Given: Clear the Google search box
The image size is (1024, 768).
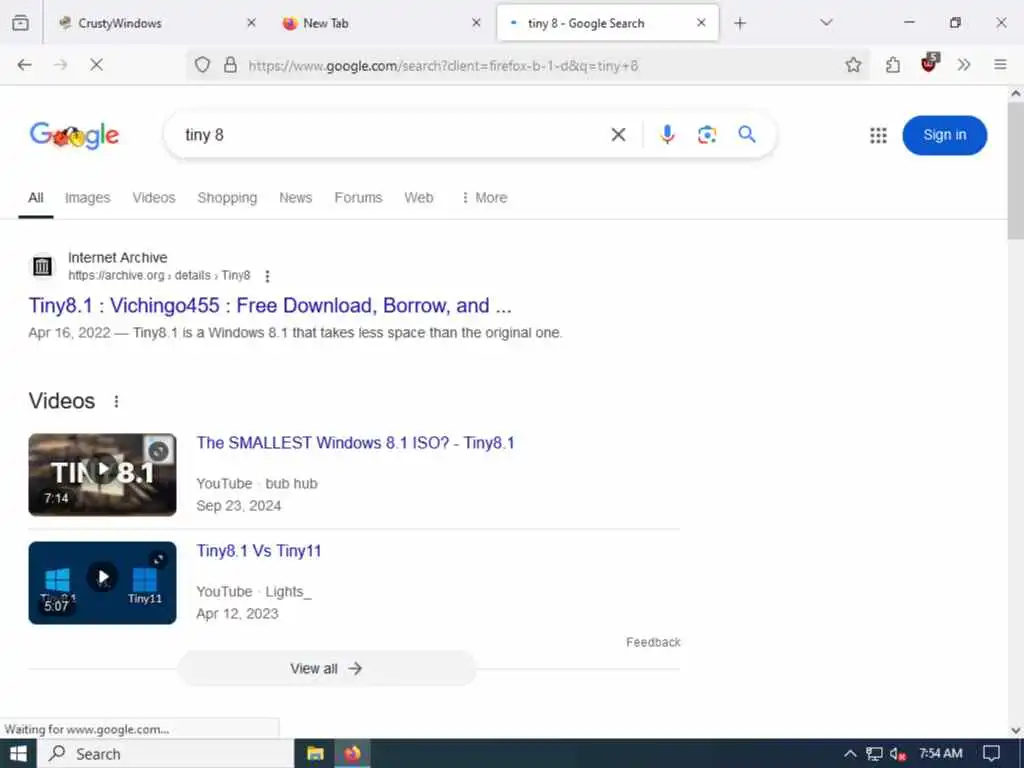Looking at the screenshot, I should point(618,135).
